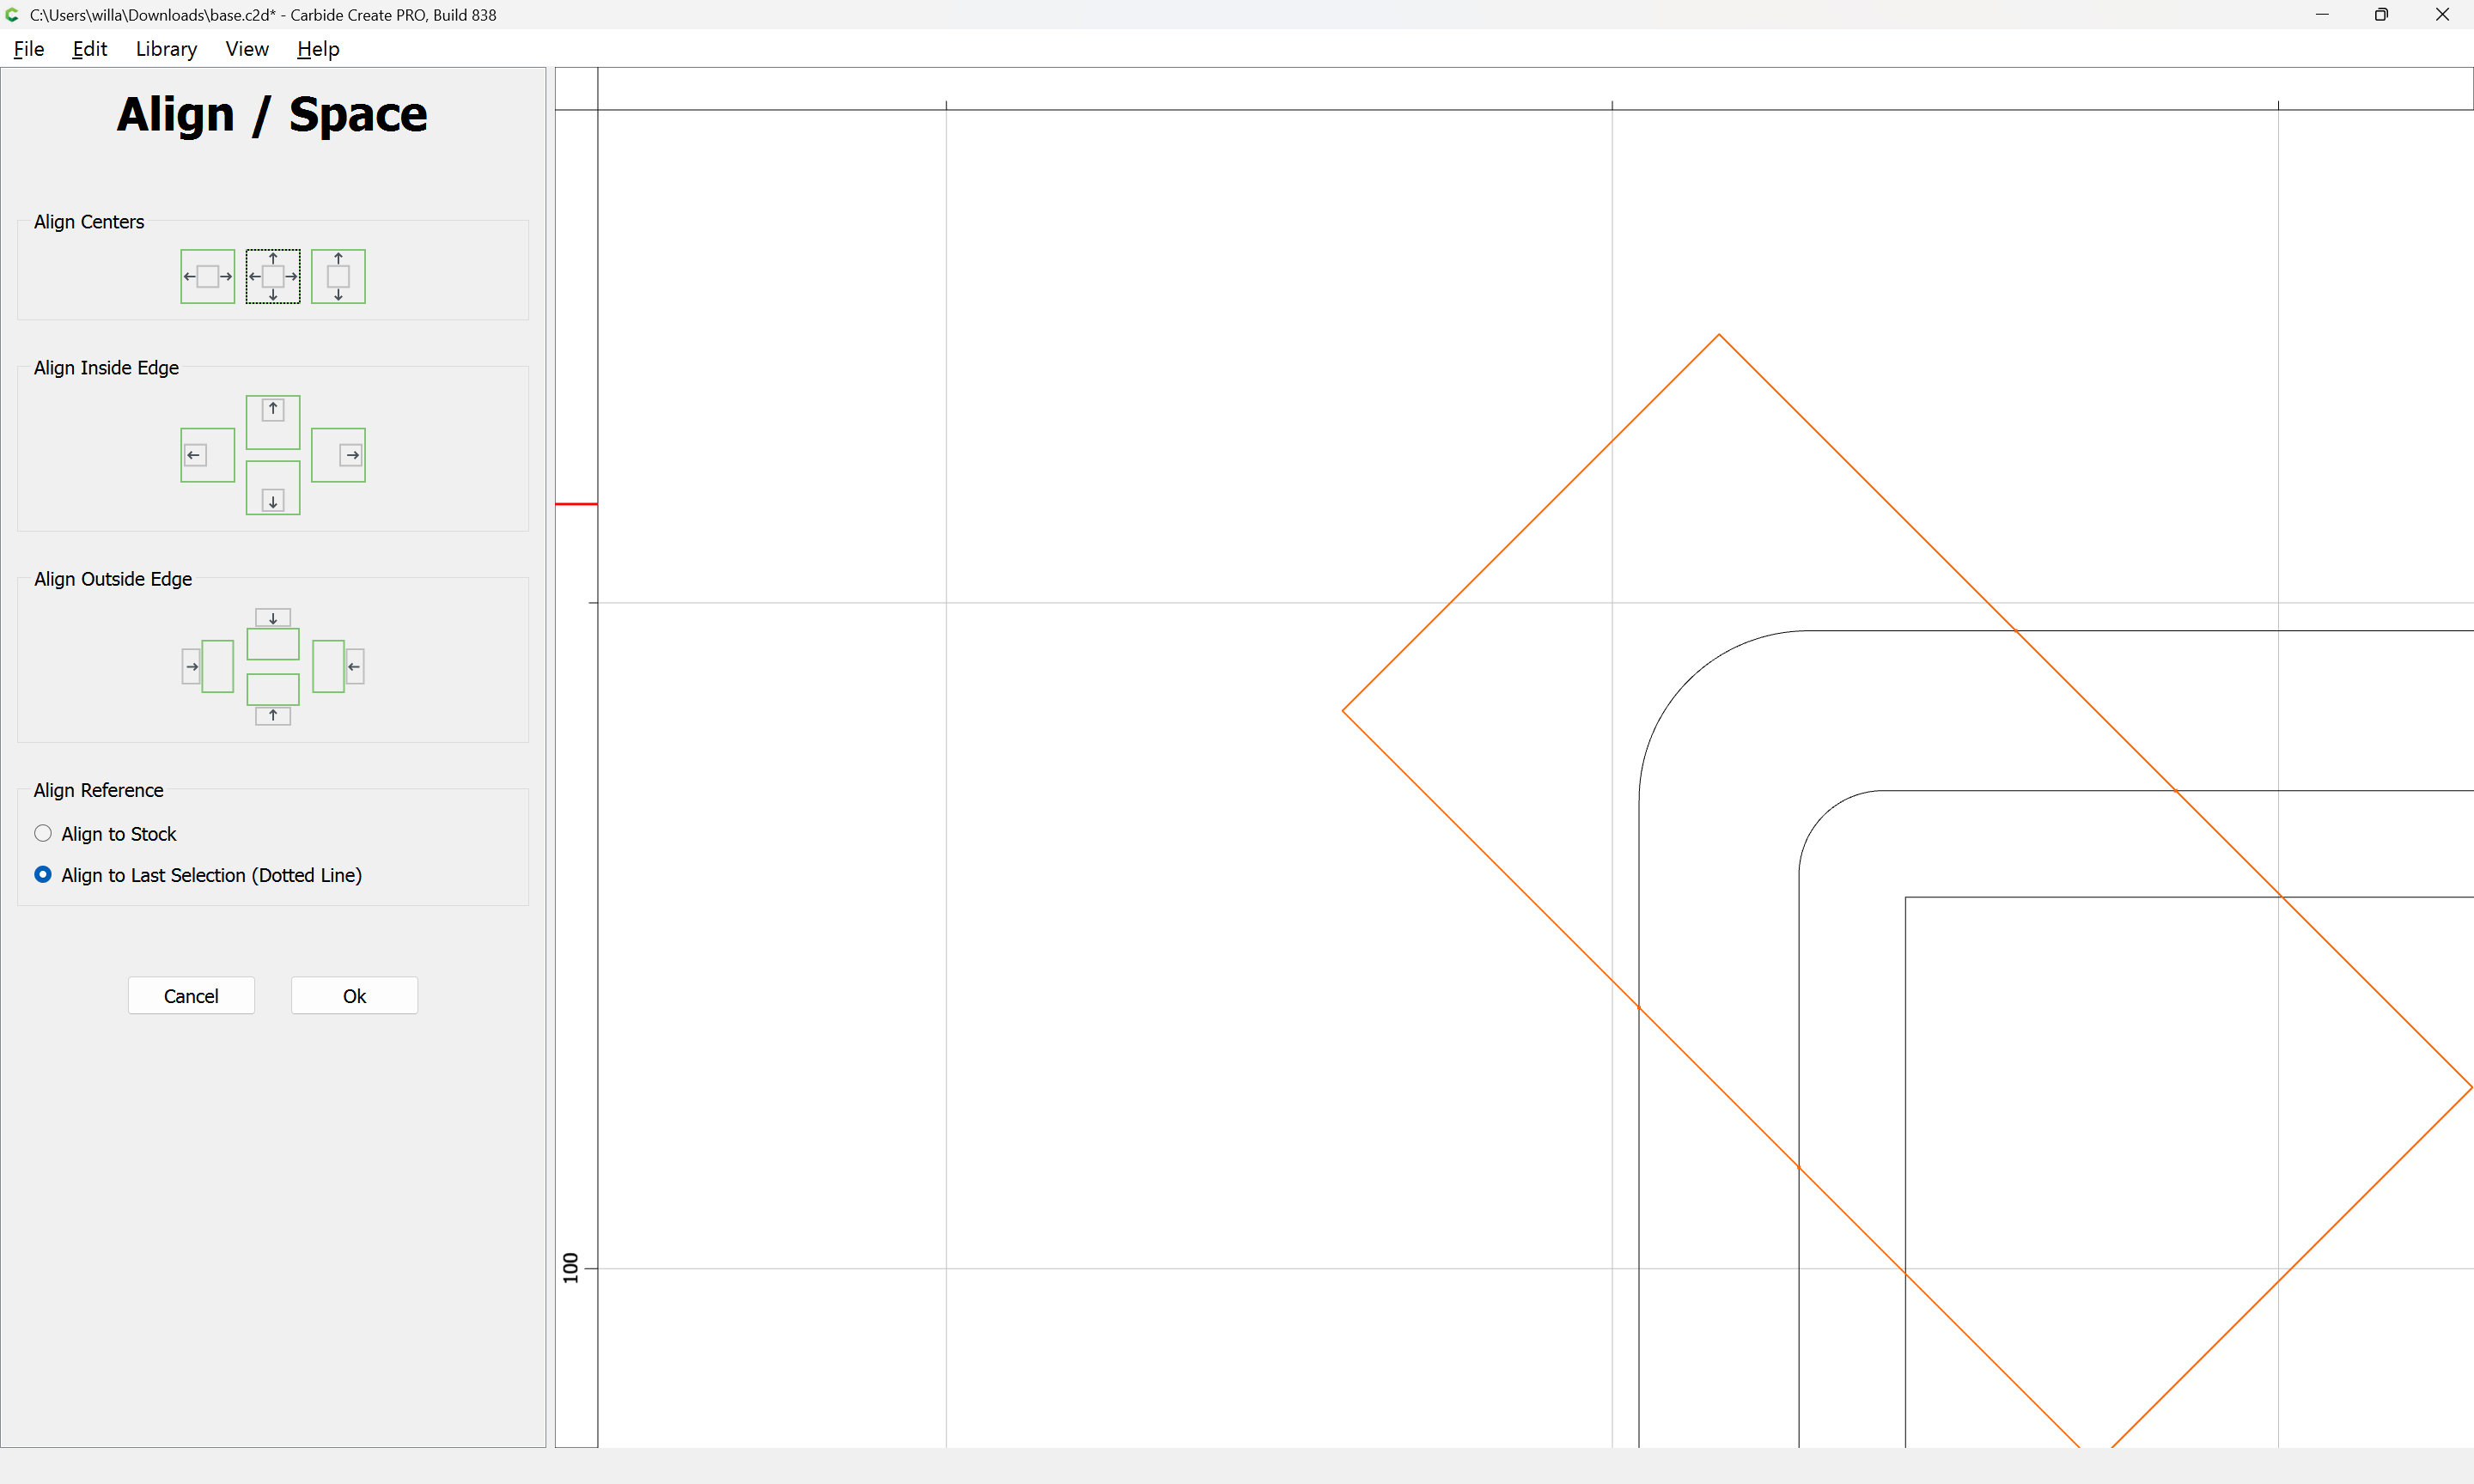Image resolution: width=2474 pixels, height=1484 pixels.
Task: Align inside right edge icon
Action: 338,455
